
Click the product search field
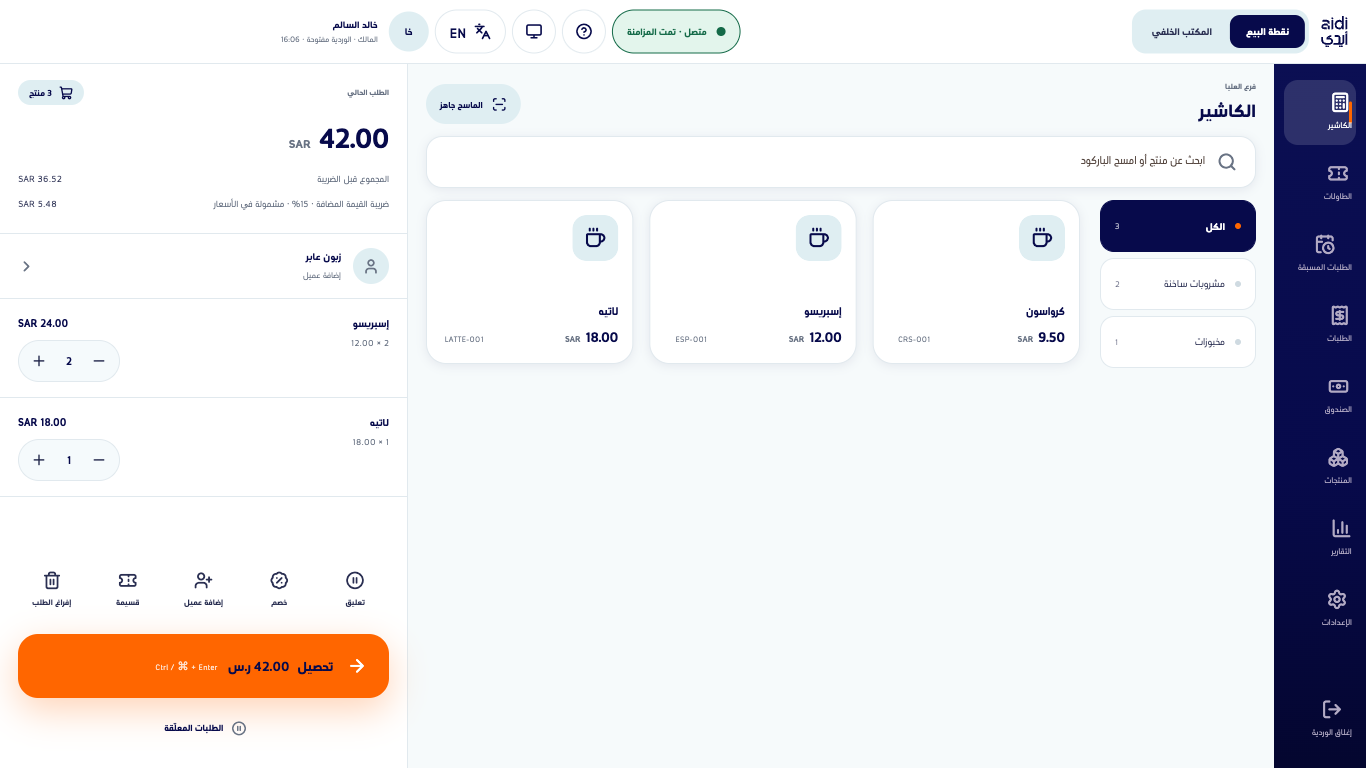click(841, 162)
